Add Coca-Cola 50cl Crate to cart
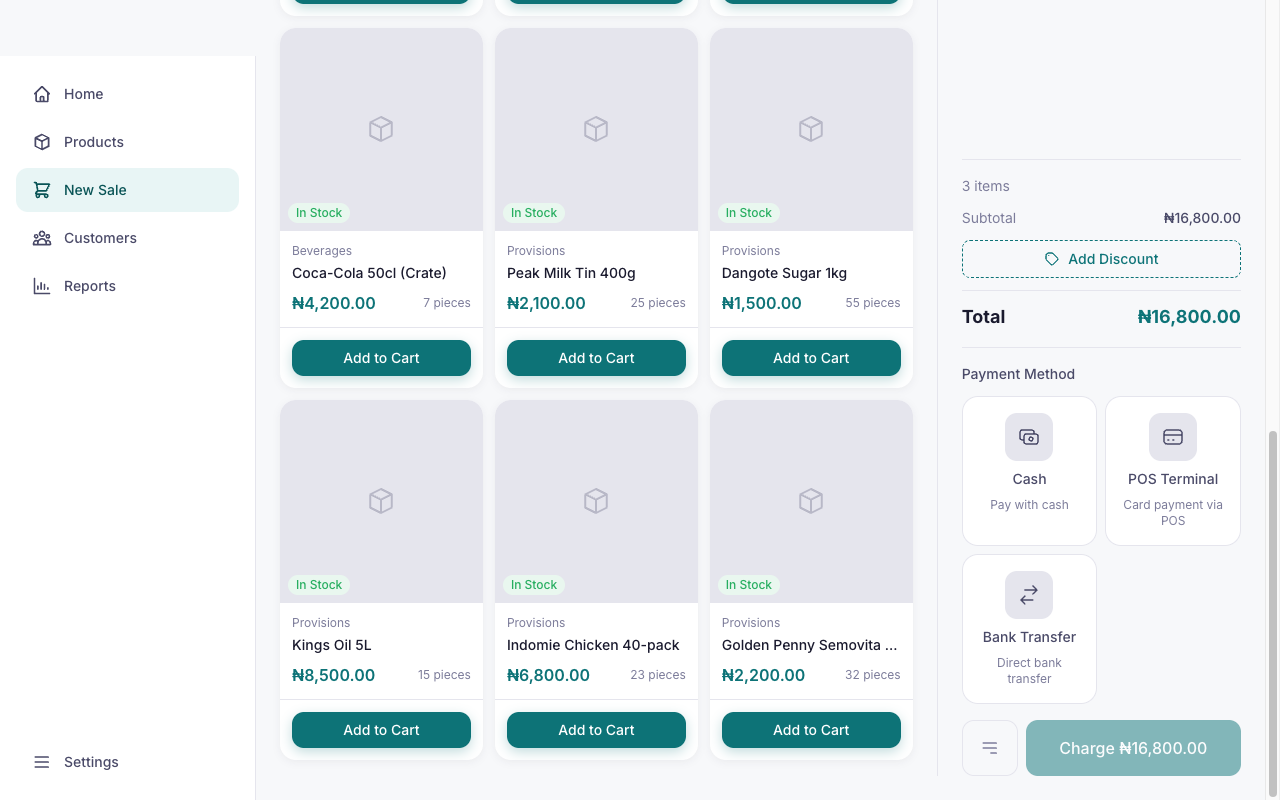 pyautogui.click(x=381, y=358)
